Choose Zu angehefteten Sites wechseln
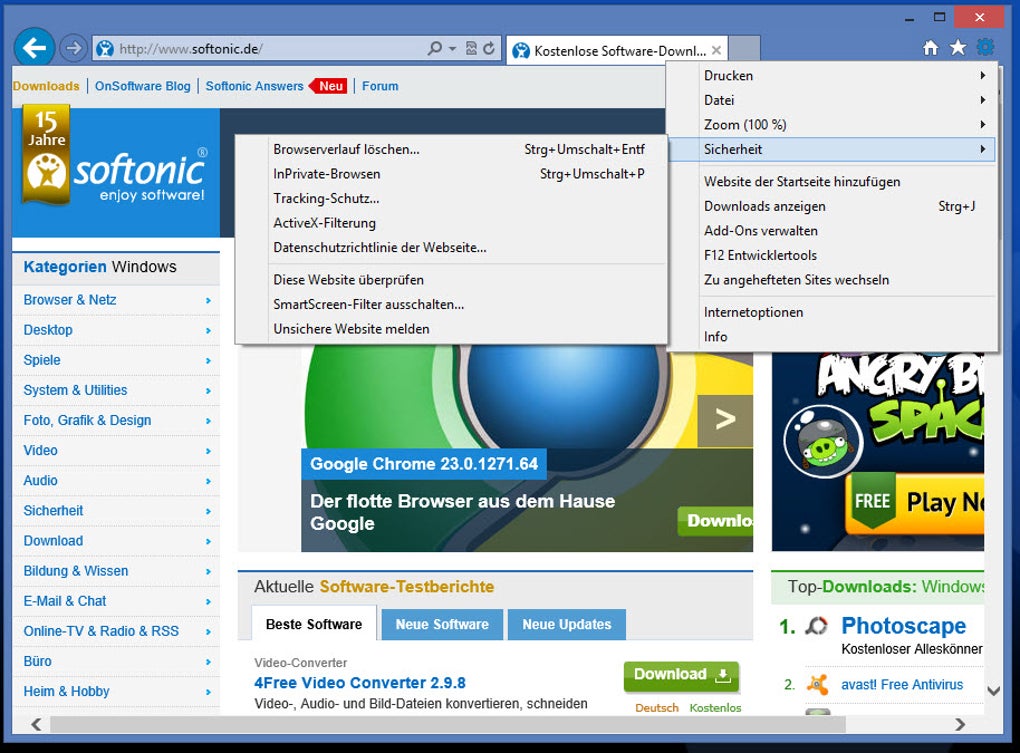This screenshot has width=1020, height=753. (x=832, y=280)
